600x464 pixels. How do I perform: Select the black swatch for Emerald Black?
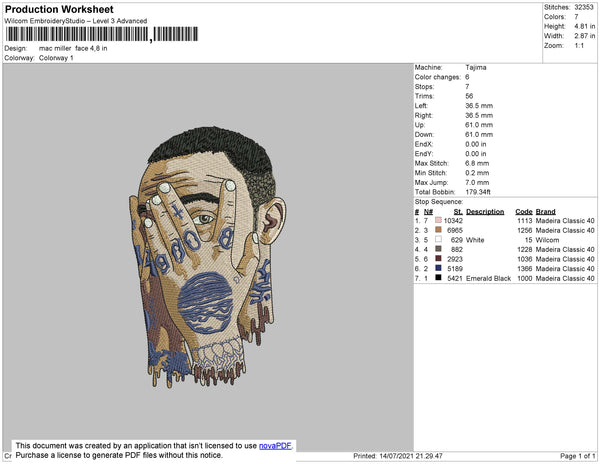click(439, 278)
